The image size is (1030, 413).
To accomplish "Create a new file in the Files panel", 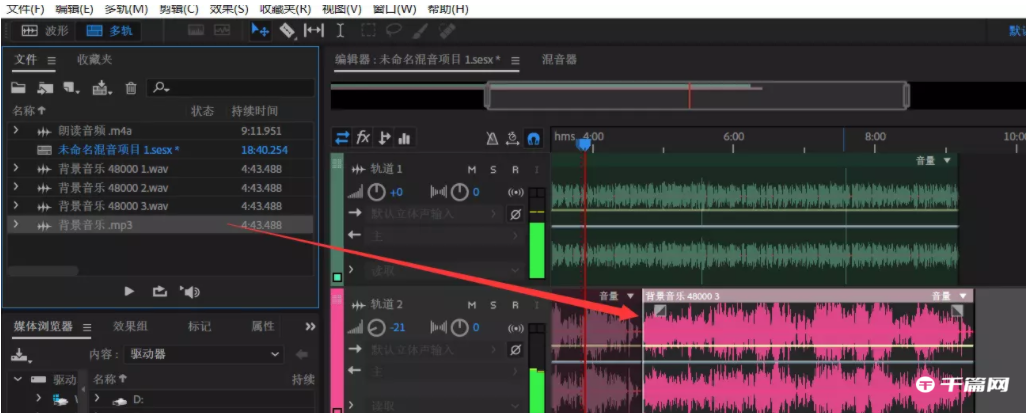I will click(x=70, y=88).
